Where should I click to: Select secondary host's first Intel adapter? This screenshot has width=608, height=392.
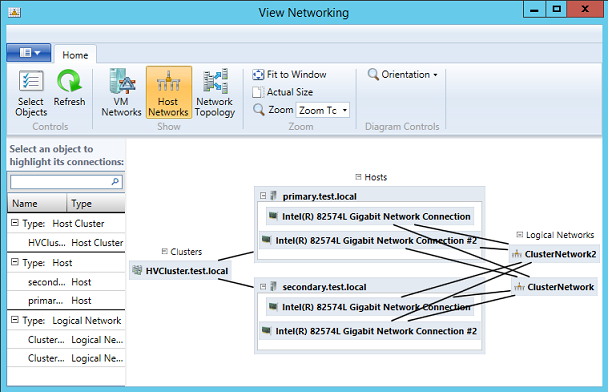pos(370,307)
